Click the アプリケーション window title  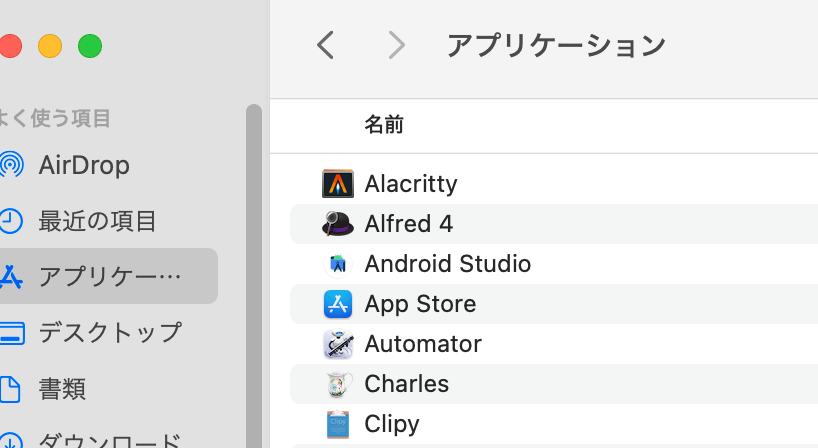click(x=556, y=45)
